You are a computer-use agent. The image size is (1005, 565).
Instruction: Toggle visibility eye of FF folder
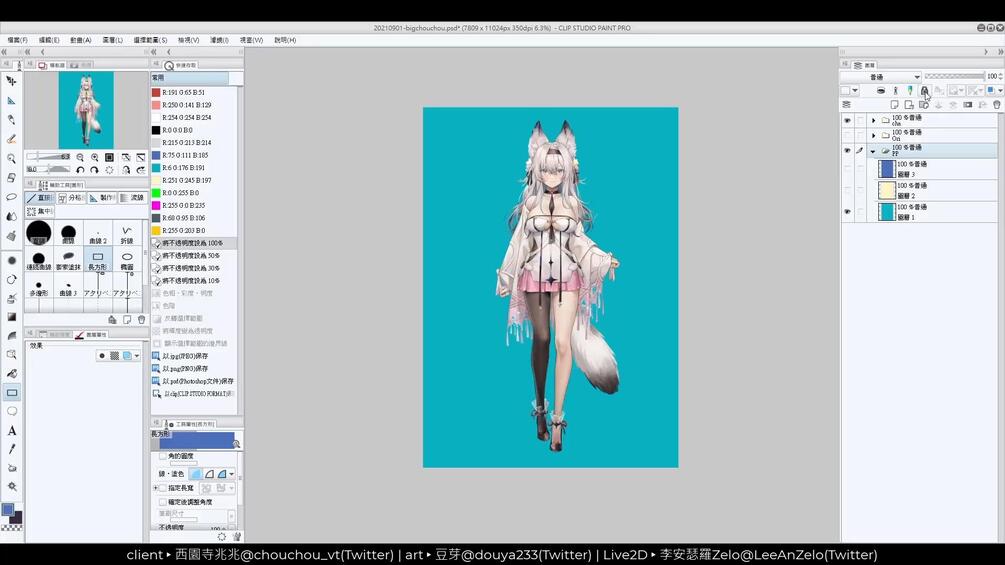[x=847, y=151]
